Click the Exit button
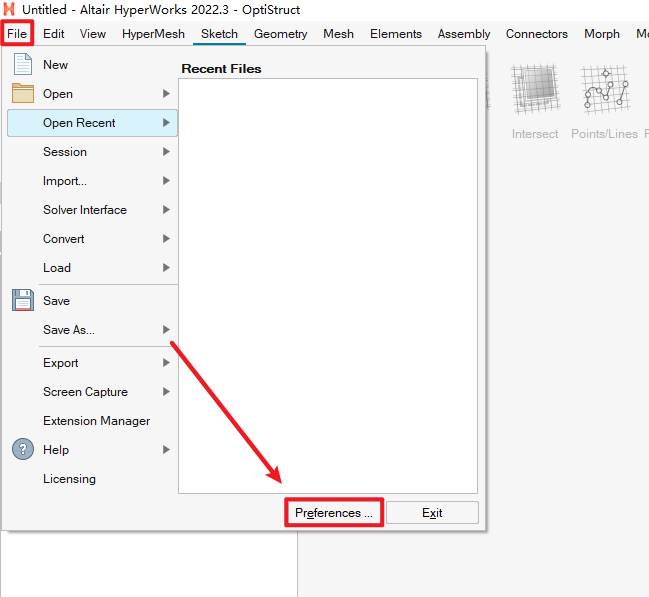Viewport: 649px width, 597px height. coord(432,513)
